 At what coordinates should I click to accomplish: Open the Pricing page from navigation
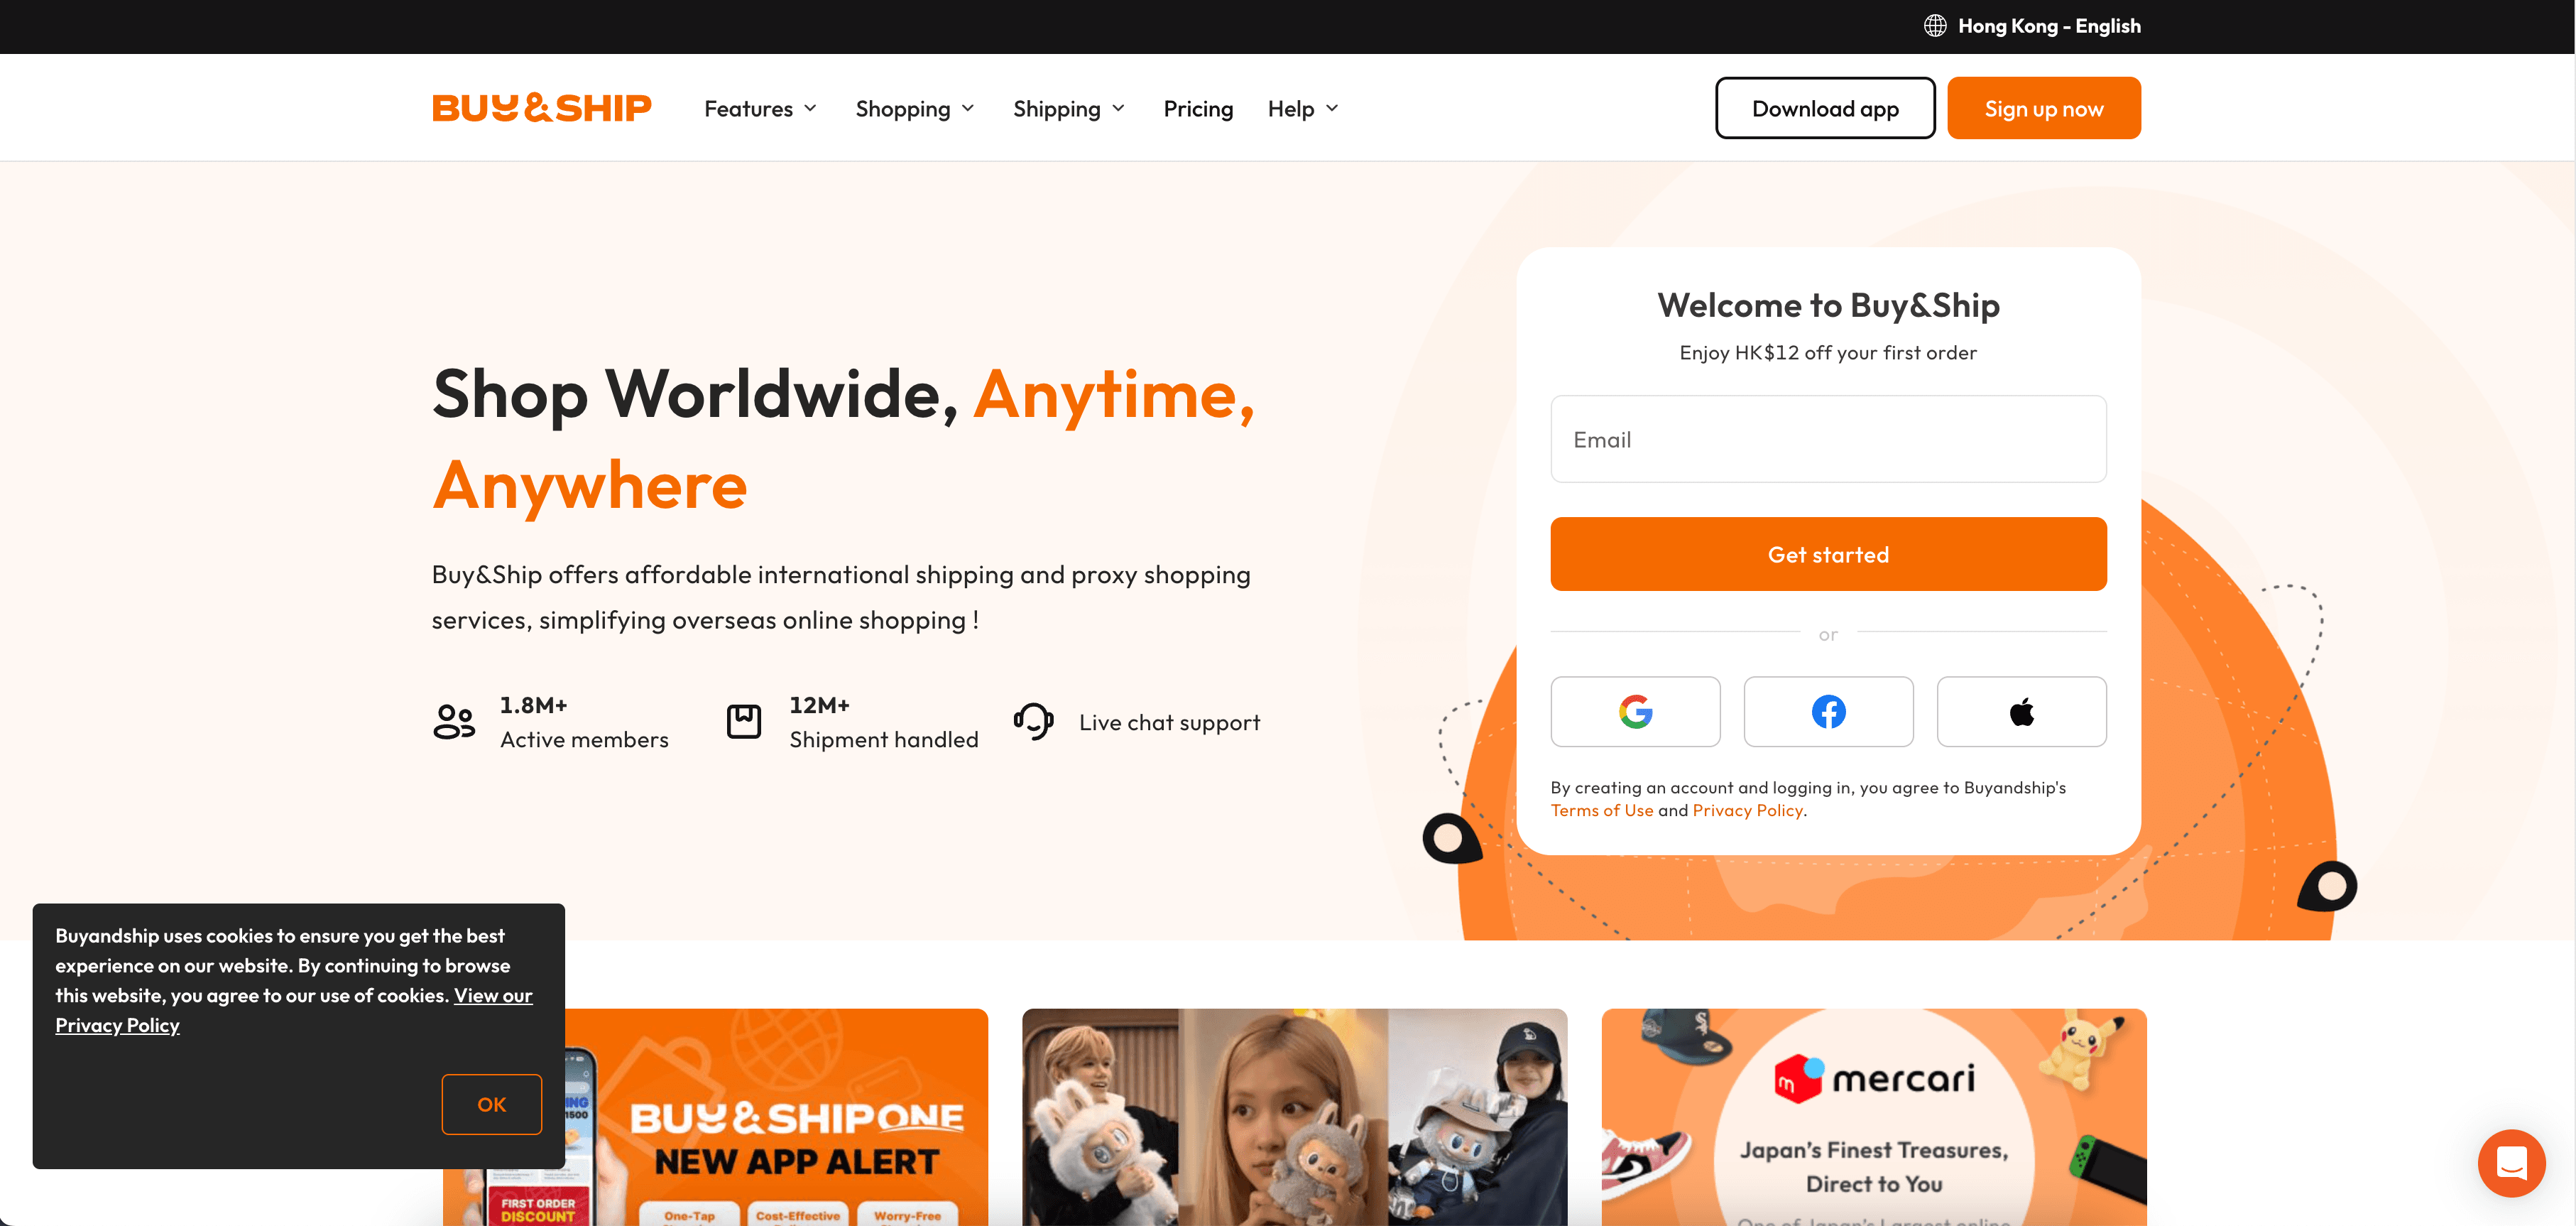[x=1198, y=108]
